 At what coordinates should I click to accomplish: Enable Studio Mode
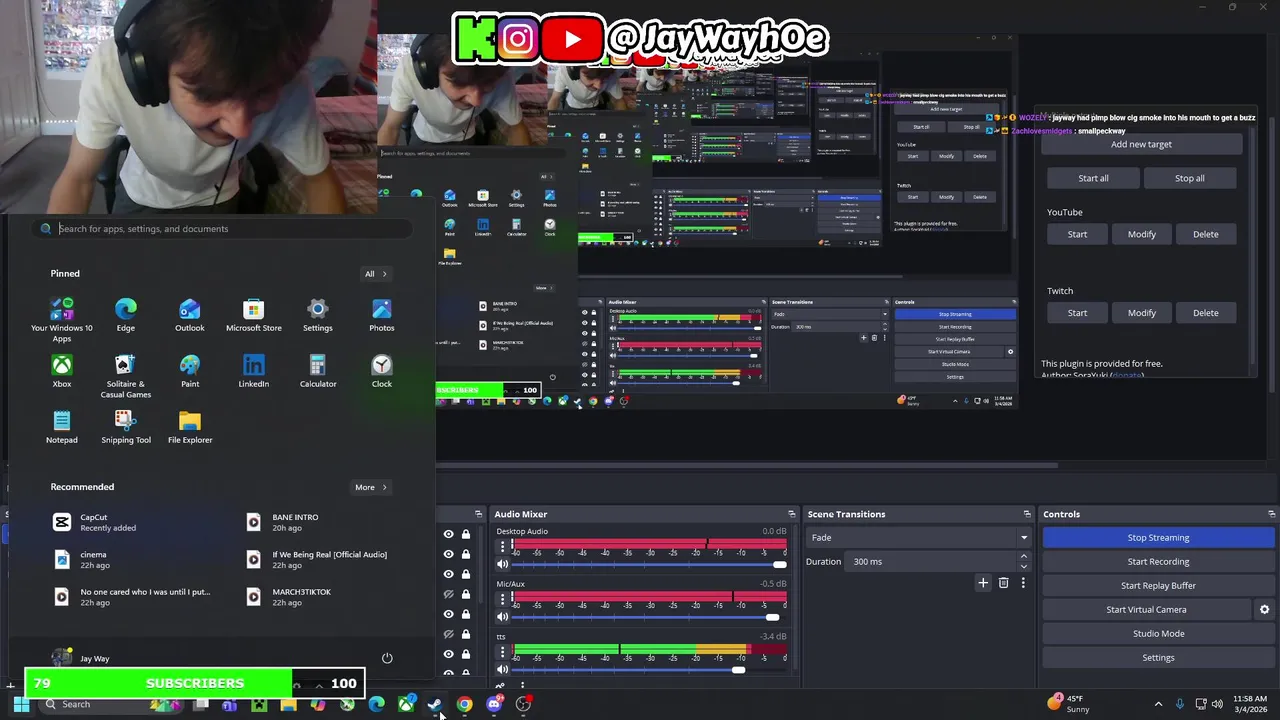click(x=1158, y=633)
